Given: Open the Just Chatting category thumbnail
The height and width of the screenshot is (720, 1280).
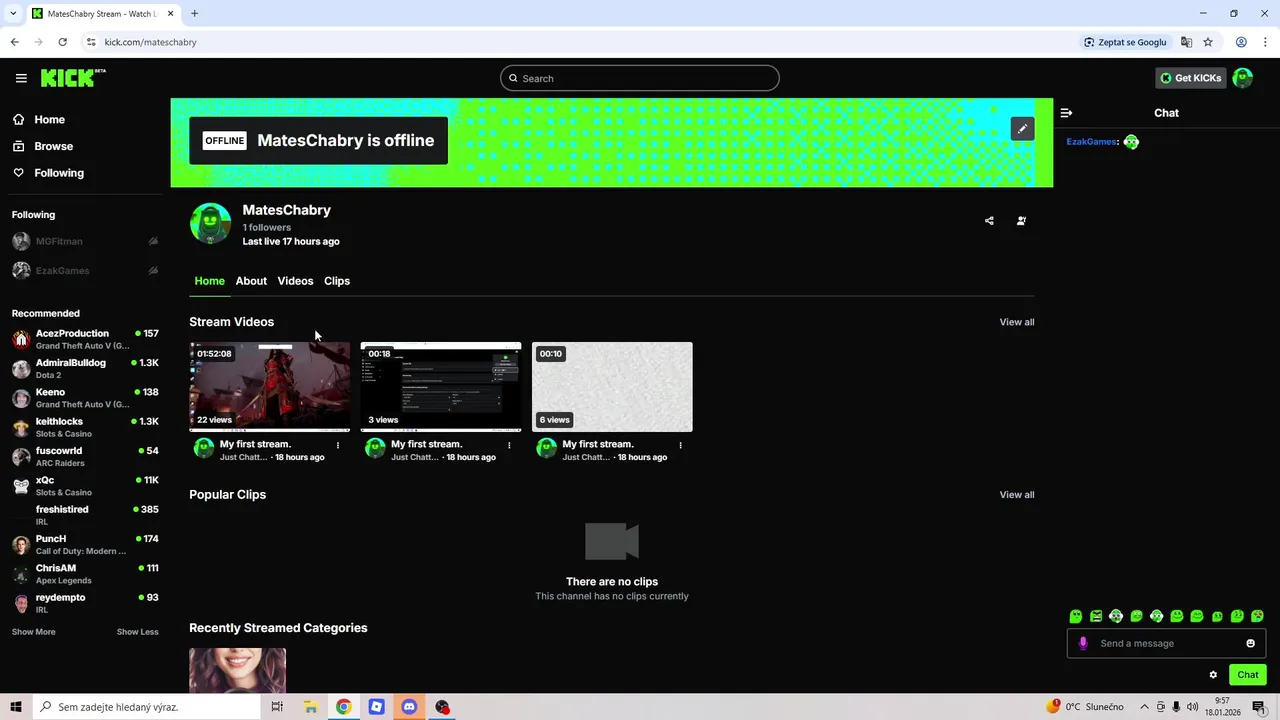Looking at the screenshot, I should click(x=238, y=671).
